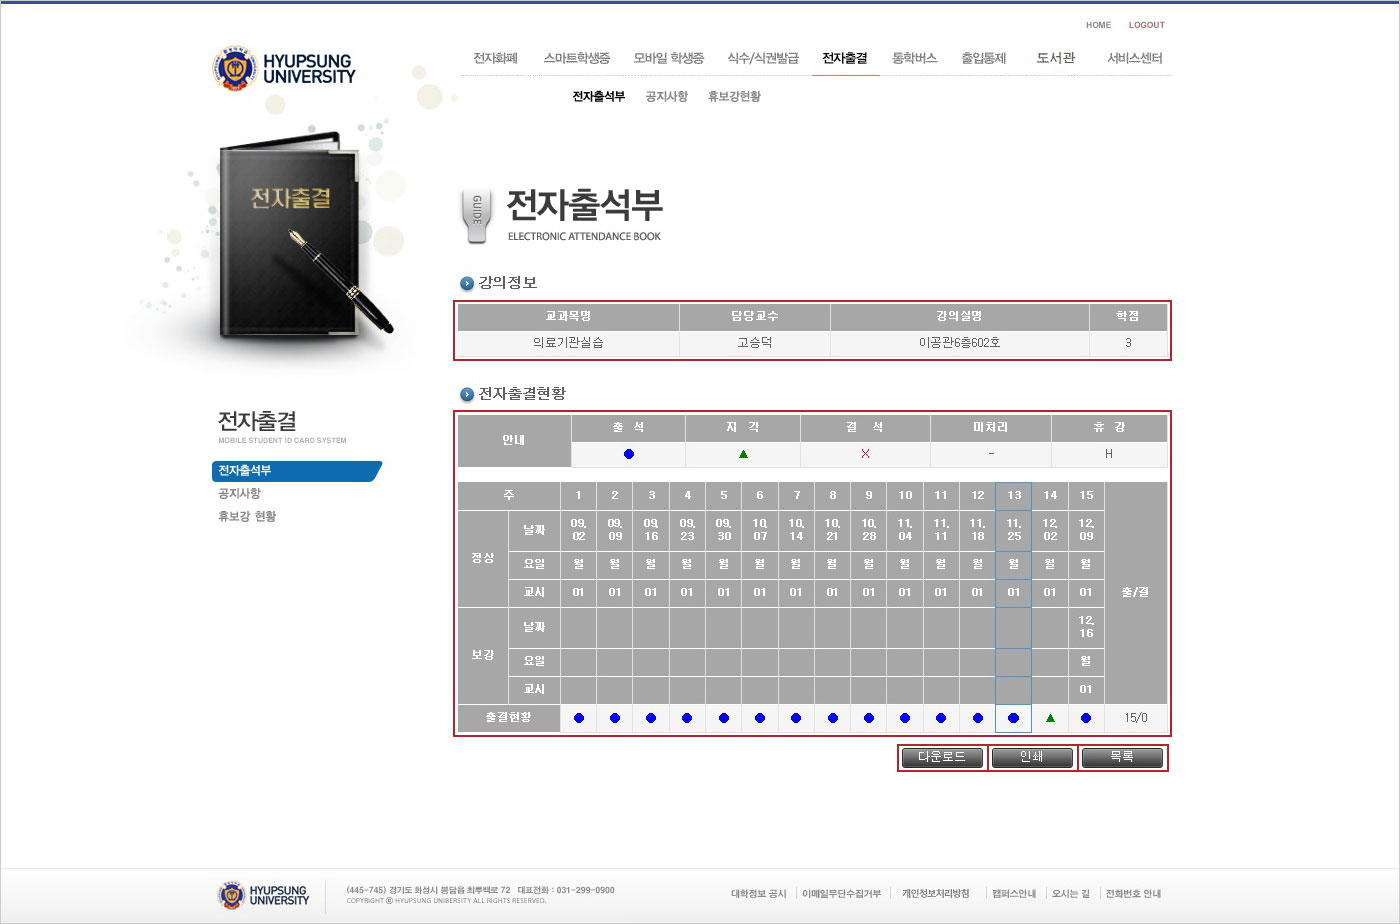Open 이메일무단수집거부 footer link
This screenshot has width=1400, height=924.
click(842, 894)
